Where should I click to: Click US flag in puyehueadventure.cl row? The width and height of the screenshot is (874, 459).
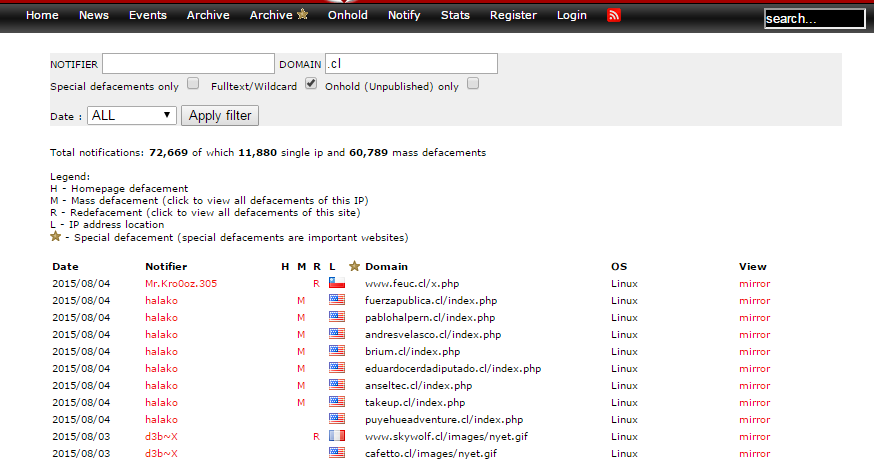[x=337, y=419]
